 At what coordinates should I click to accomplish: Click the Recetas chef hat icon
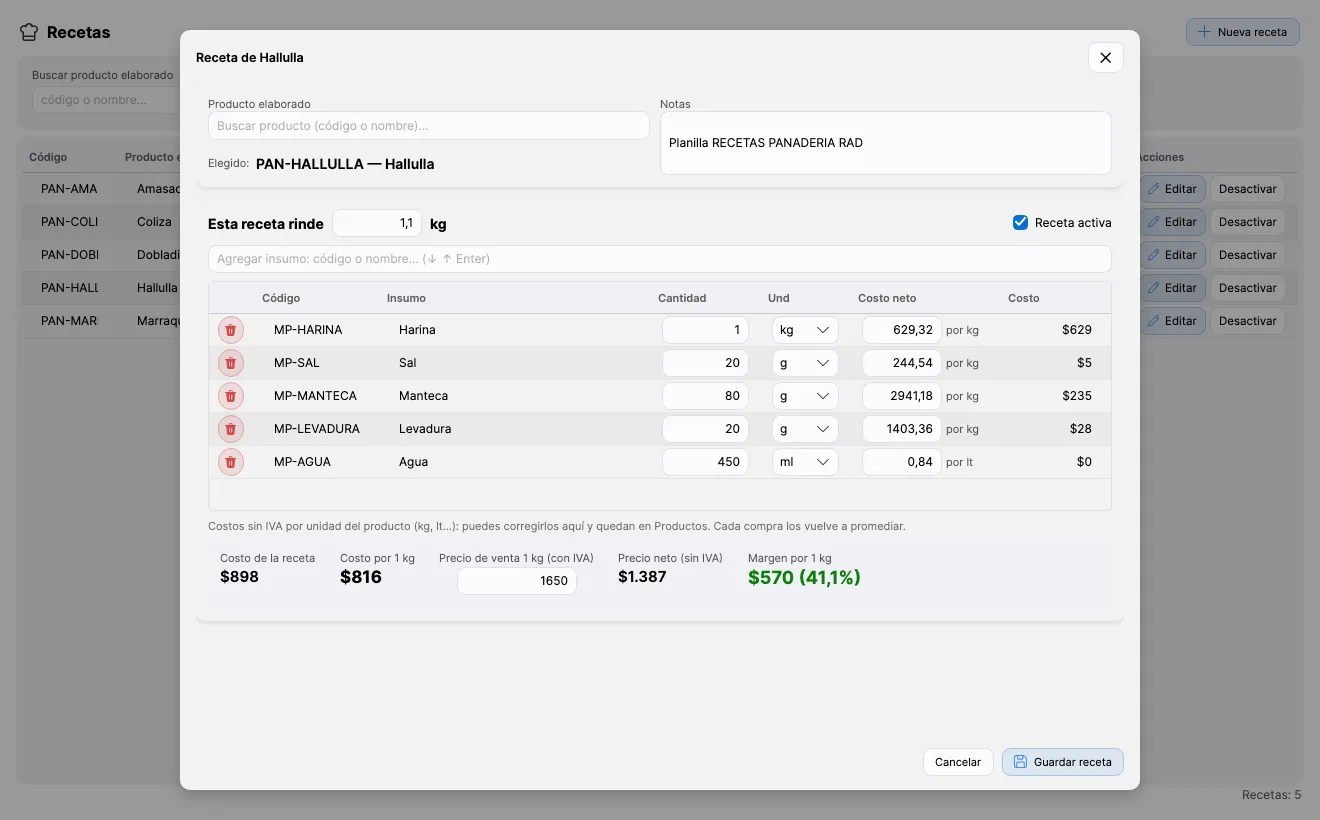(x=29, y=32)
